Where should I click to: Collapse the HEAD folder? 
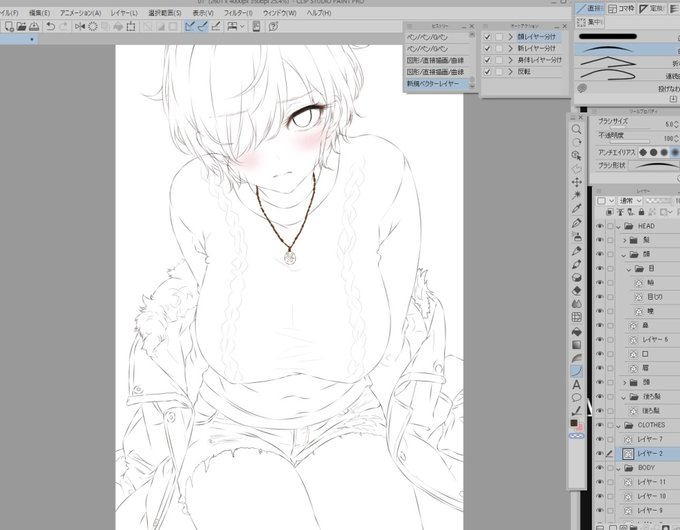(x=619, y=226)
